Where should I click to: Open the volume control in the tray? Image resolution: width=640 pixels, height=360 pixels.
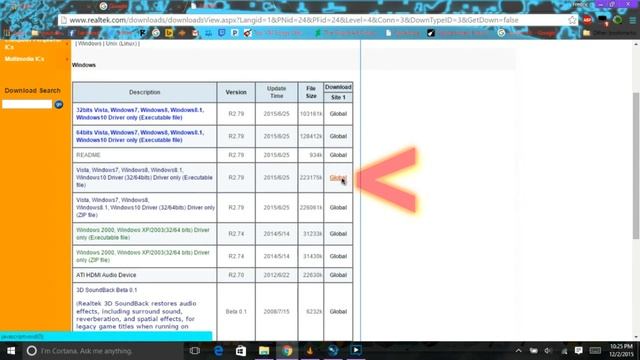click(548, 351)
